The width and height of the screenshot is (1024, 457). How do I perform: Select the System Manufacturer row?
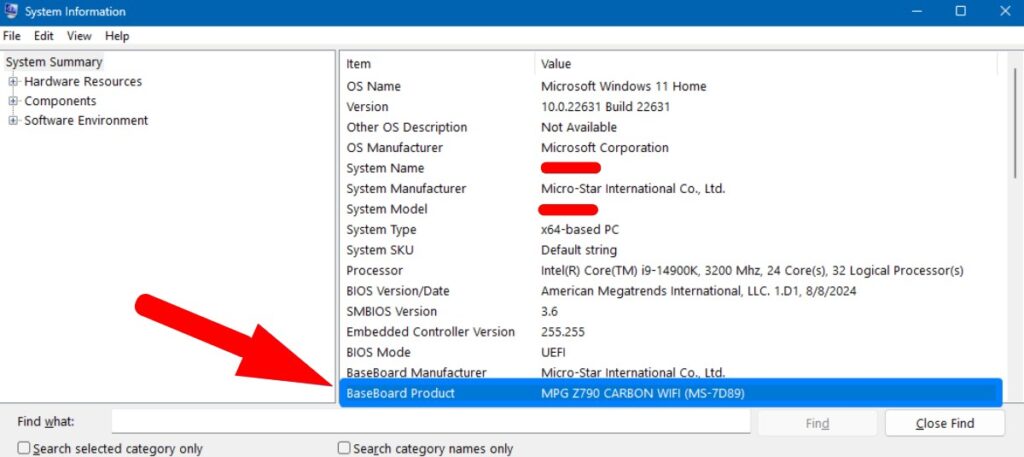point(671,189)
